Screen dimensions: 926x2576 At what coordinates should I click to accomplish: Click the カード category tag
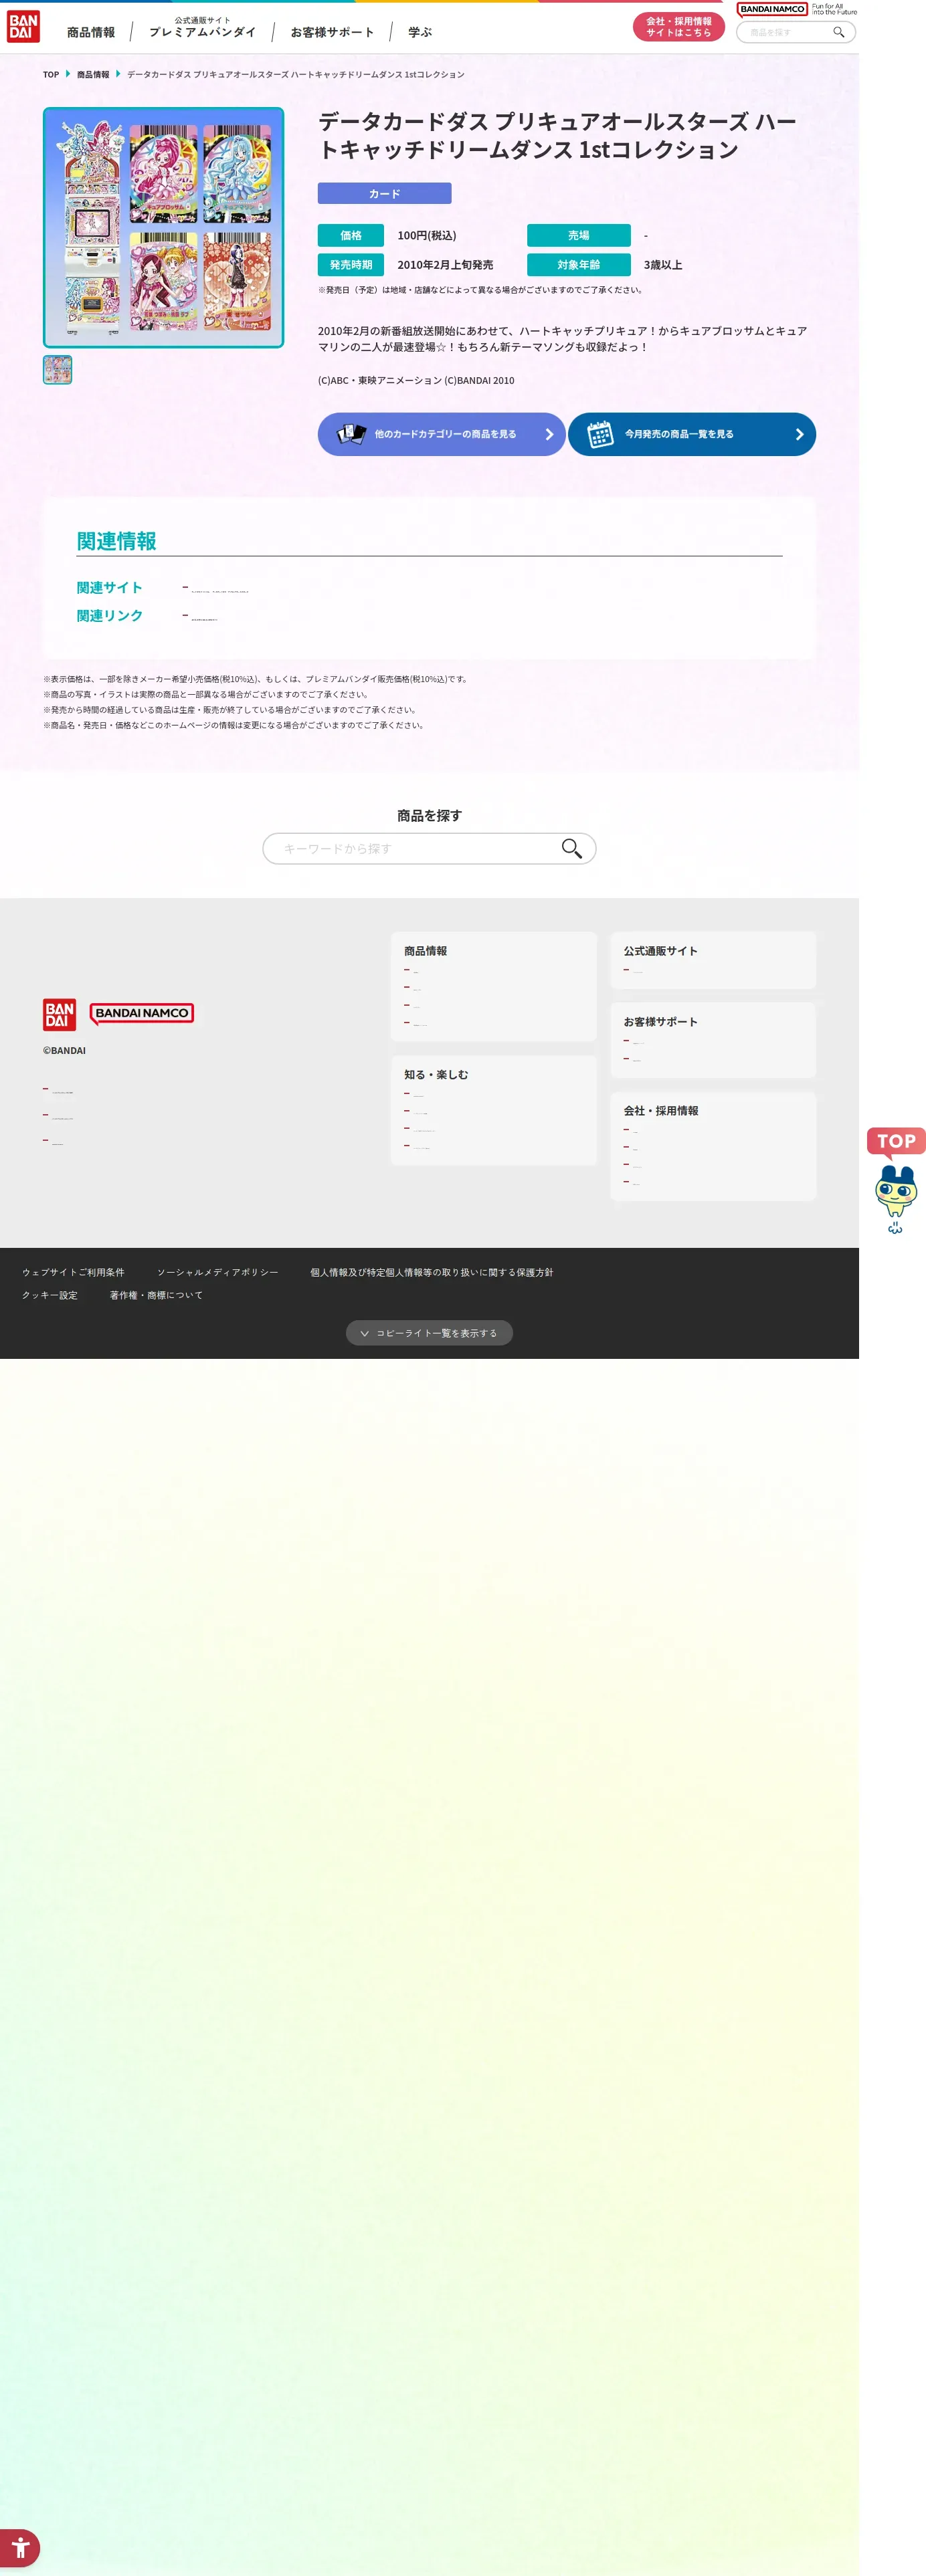pyautogui.click(x=384, y=193)
